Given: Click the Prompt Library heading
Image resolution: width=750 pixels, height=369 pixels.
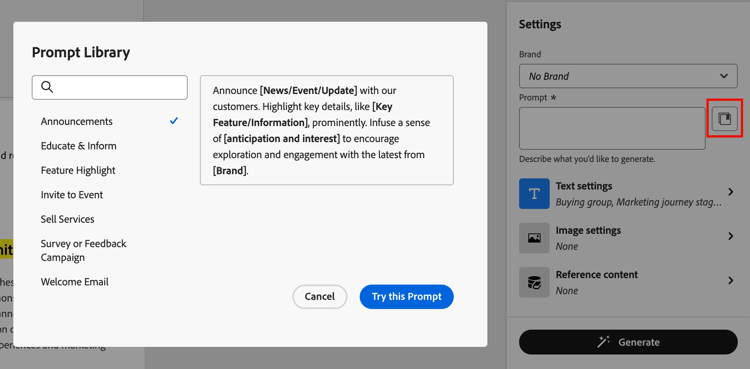Looking at the screenshot, I should pos(81,52).
